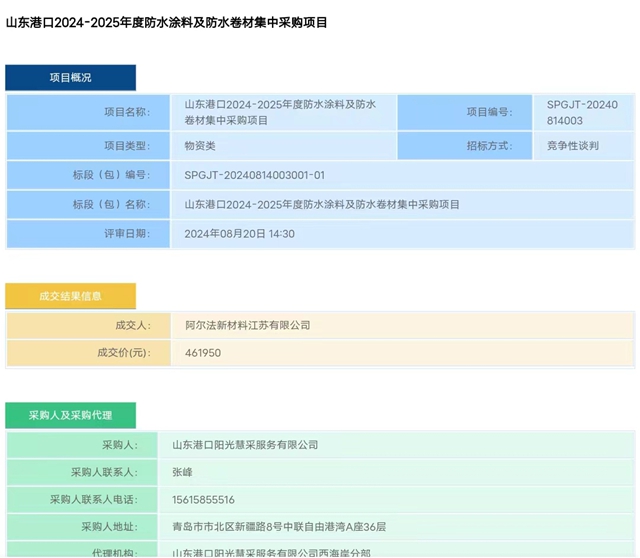Click the 项目类型 label
Image resolution: width=640 pixels, height=558 pixels.
127,146
